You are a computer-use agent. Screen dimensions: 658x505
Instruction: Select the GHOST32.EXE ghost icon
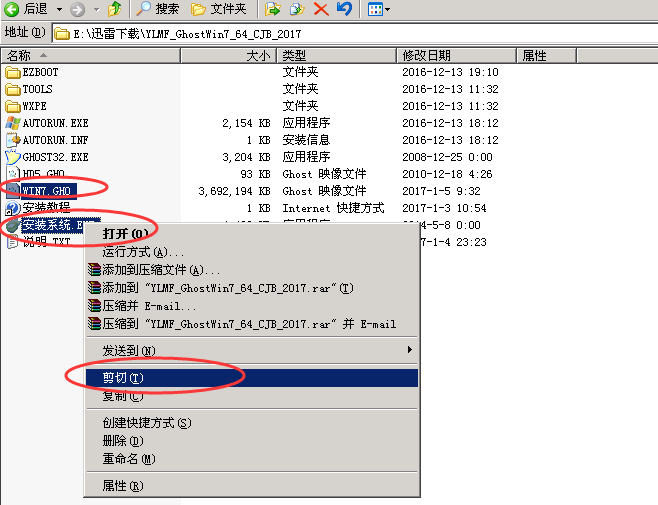pyautogui.click(x=13, y=157)
